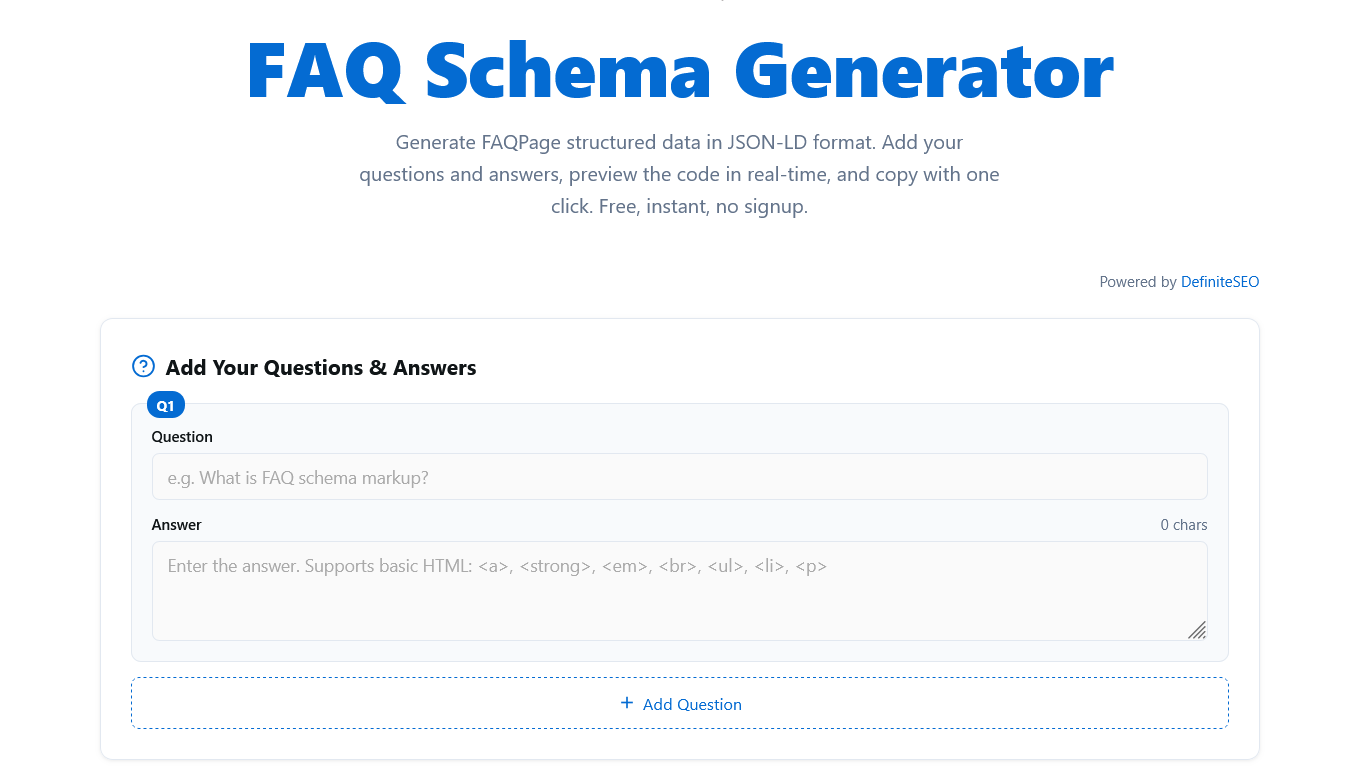1361x780 pixels.
Task: Click the Answer label above the textarea
Action: click(x=177, y=524)
